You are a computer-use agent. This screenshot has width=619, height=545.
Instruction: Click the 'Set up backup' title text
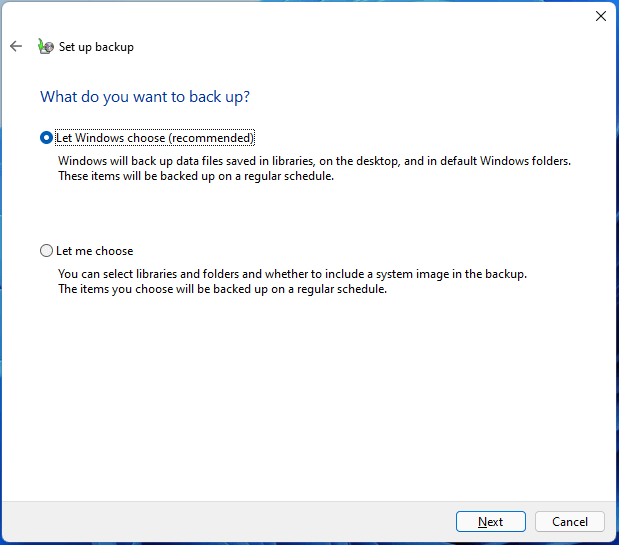96,47
